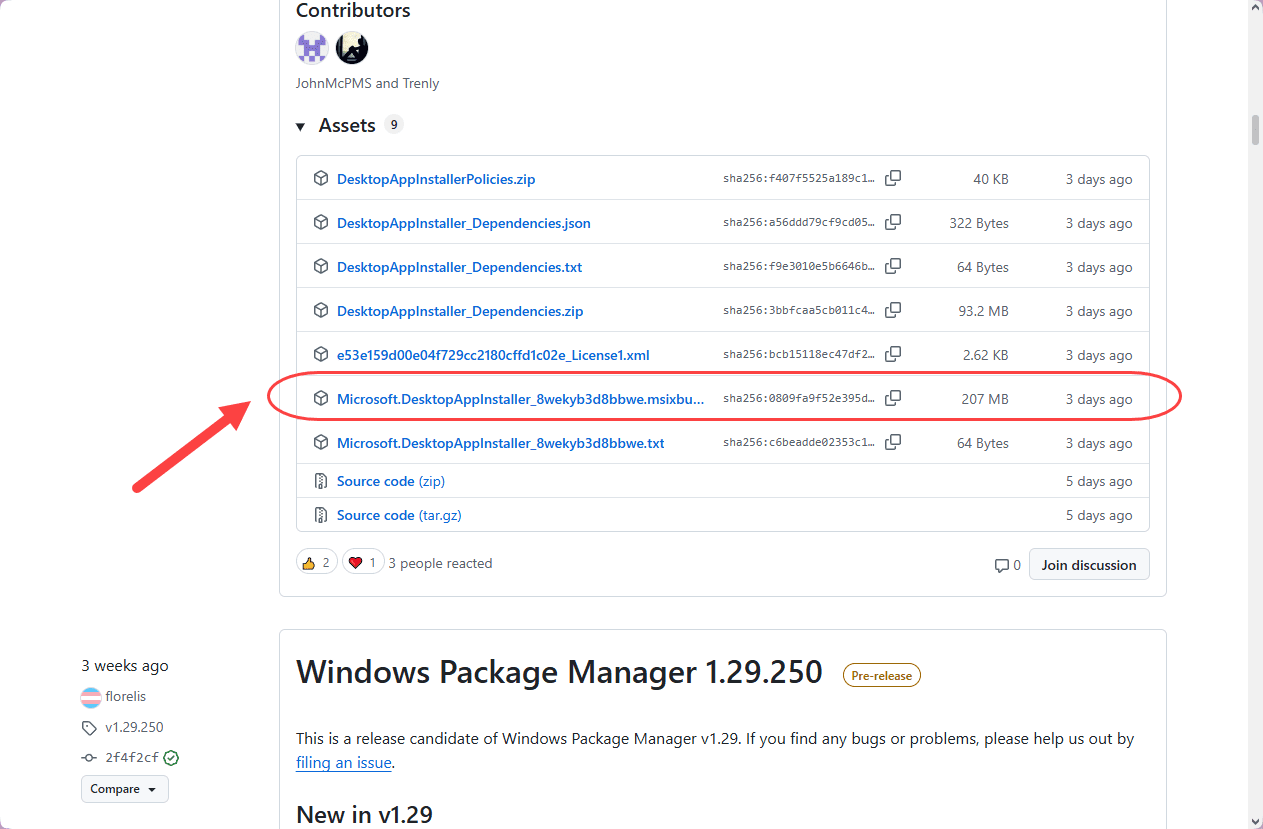Show verified commit checkmark details
The width and height of the screenshot is (1263, 829).
coord(171,758)
